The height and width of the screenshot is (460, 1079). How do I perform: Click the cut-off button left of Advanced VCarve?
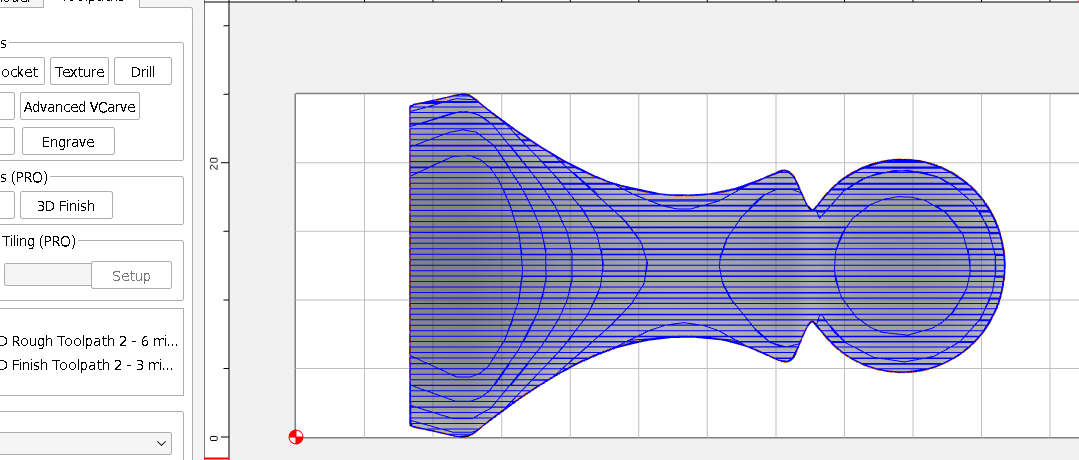pyautogui.click(x=7, y=107)
